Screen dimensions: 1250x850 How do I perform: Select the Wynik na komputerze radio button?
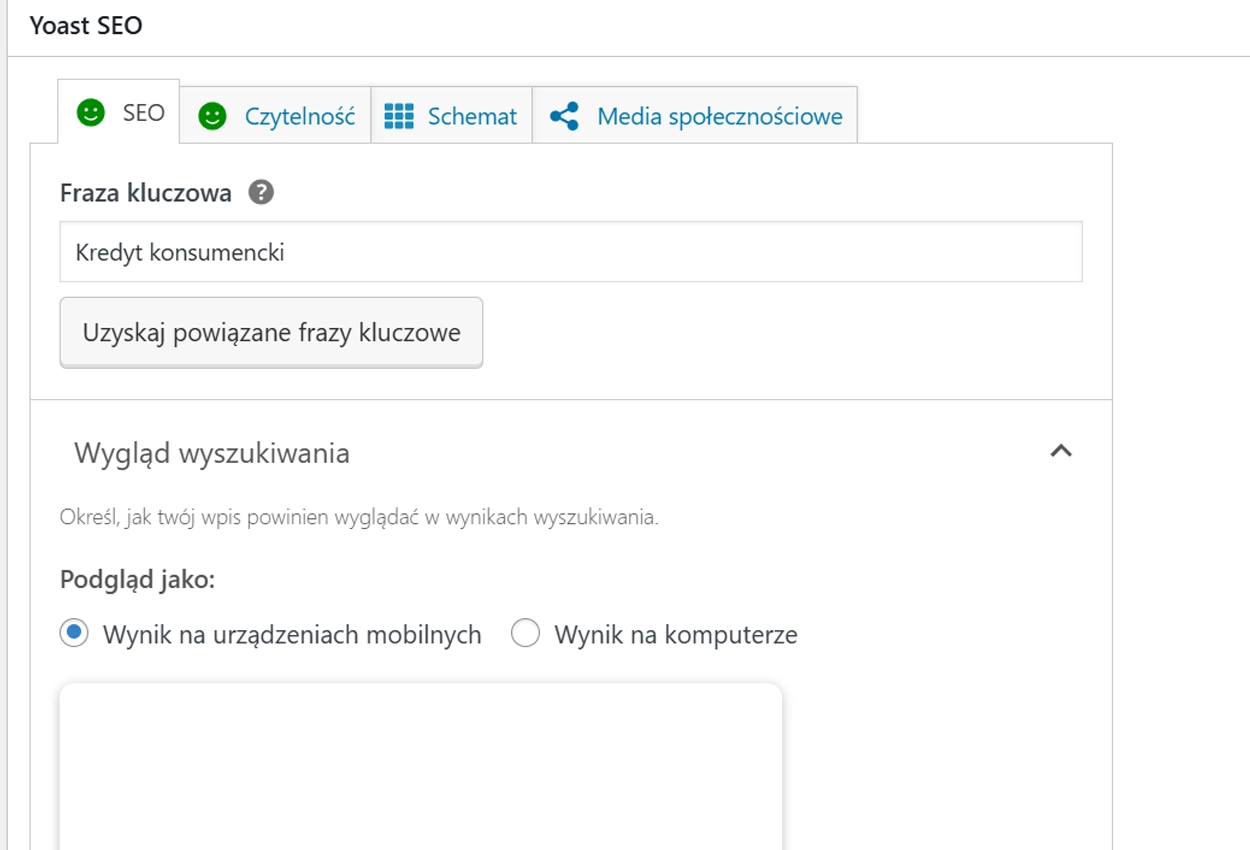pos(525,634)
